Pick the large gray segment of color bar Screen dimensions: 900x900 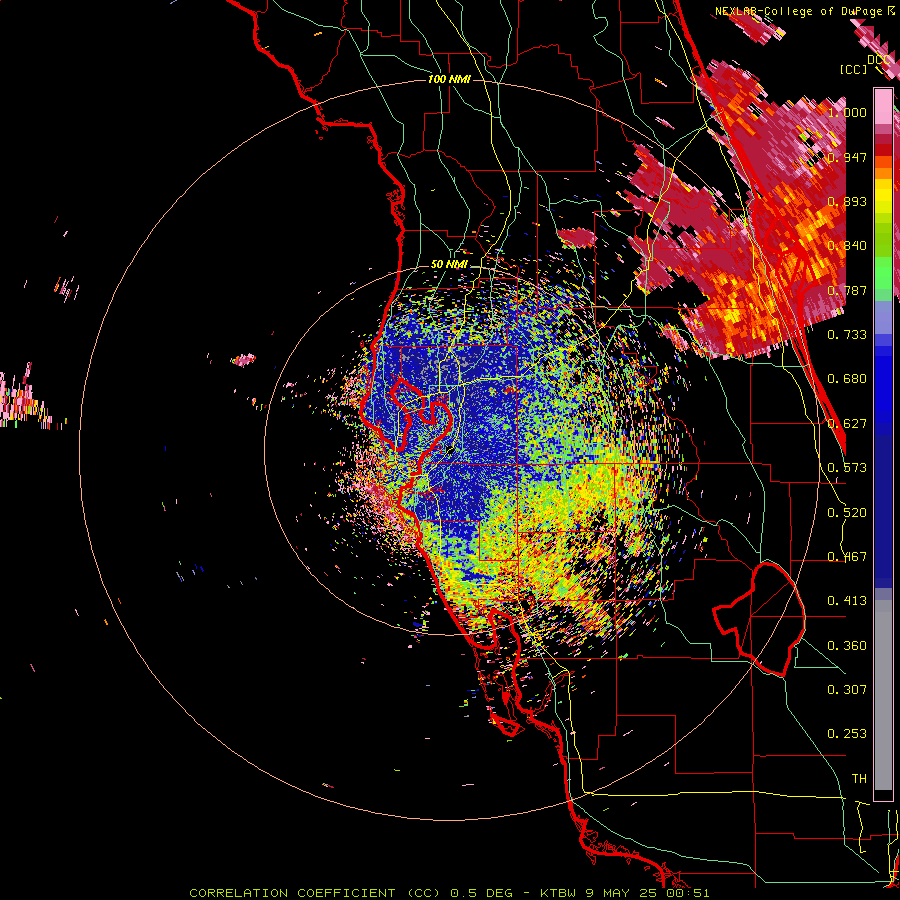[883, 695]
